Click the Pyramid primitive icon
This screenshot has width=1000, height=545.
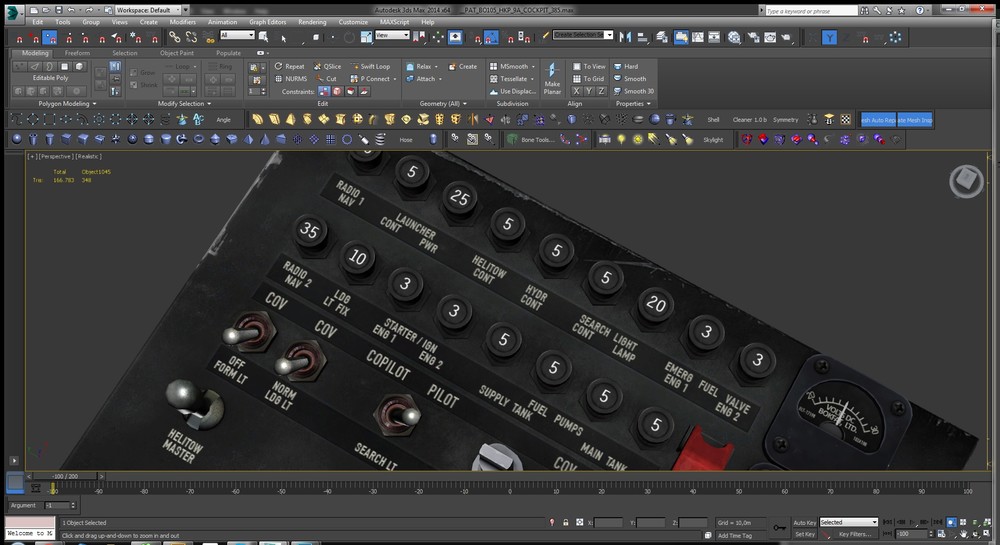coord(248,139)
